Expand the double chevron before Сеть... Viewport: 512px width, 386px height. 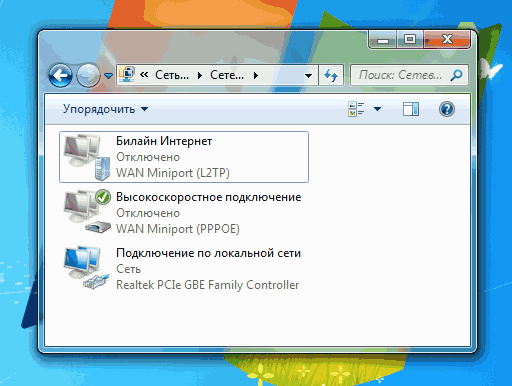click(144, 75)
